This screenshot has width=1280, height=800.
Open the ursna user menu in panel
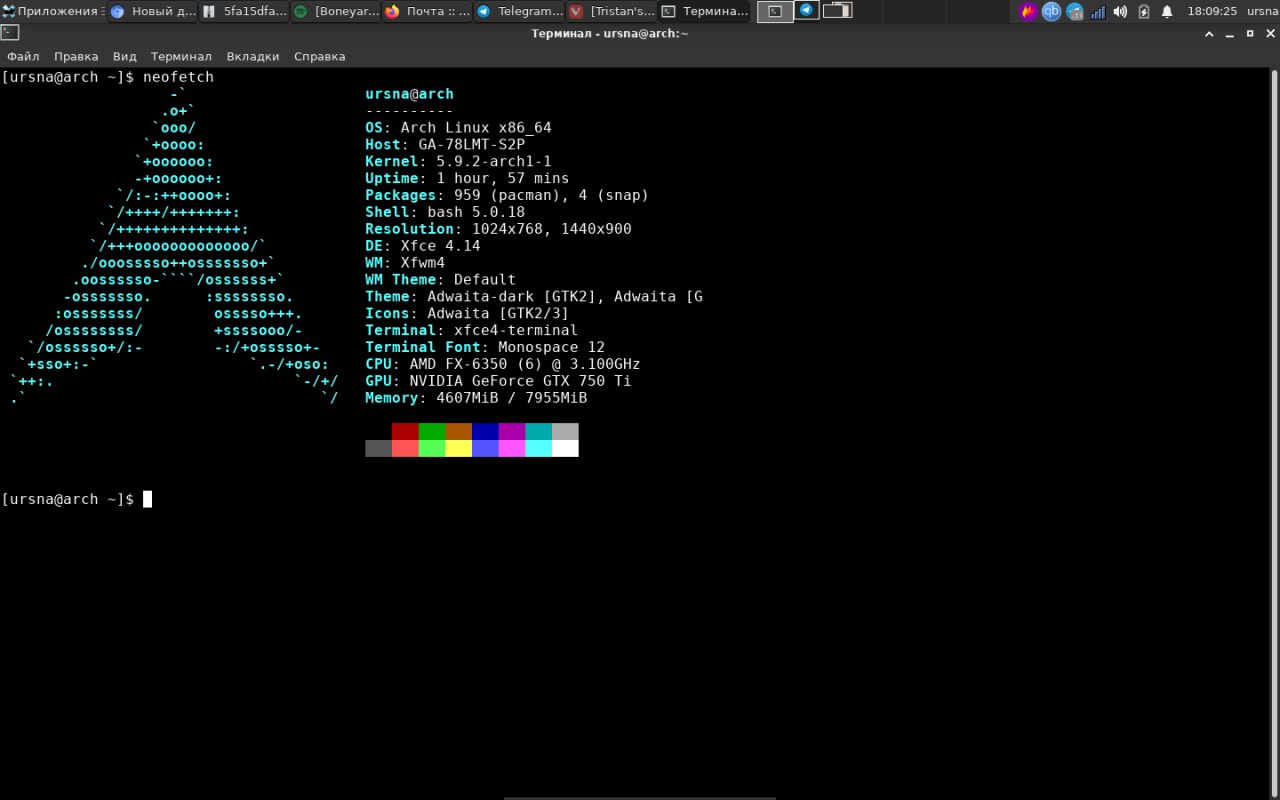click(x=1263, y=11)
